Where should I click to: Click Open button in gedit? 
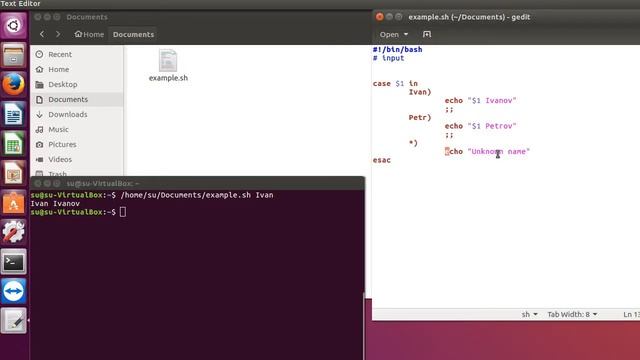point(389,35)
